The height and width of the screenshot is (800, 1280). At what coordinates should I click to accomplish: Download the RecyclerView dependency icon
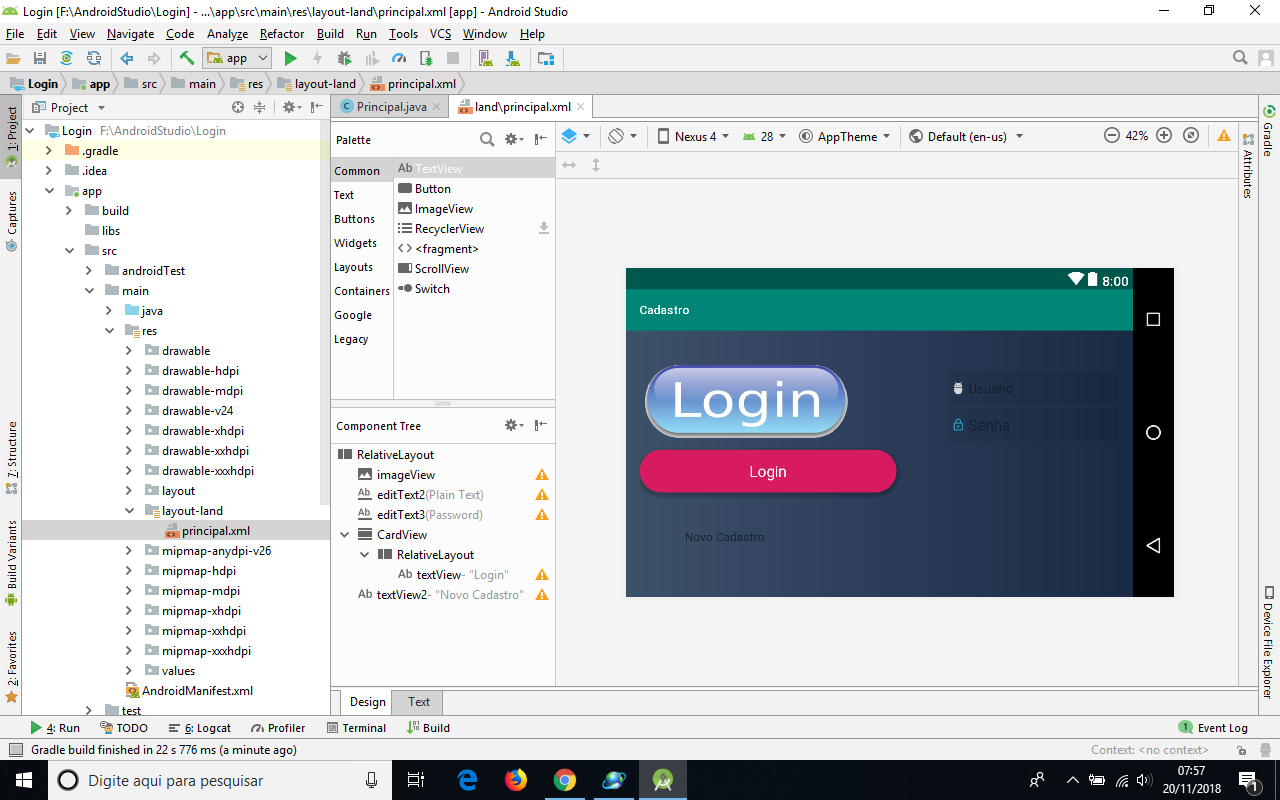click(x=544, y=229)
